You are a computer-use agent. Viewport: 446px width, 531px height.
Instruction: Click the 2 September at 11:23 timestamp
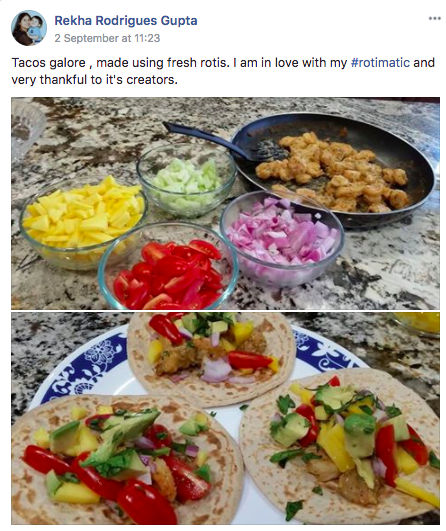tap(107, 38)
